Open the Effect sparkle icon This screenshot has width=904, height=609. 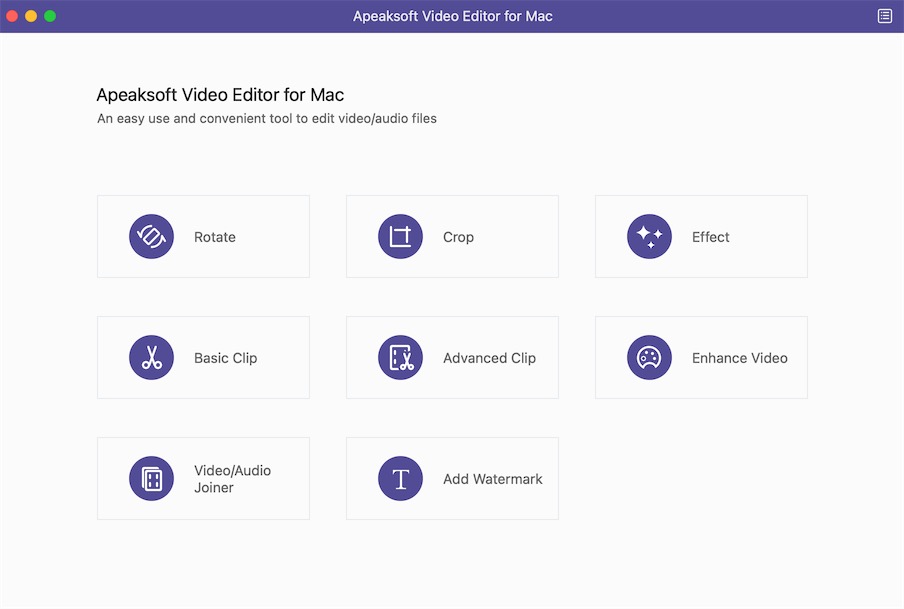coord(649,236)
